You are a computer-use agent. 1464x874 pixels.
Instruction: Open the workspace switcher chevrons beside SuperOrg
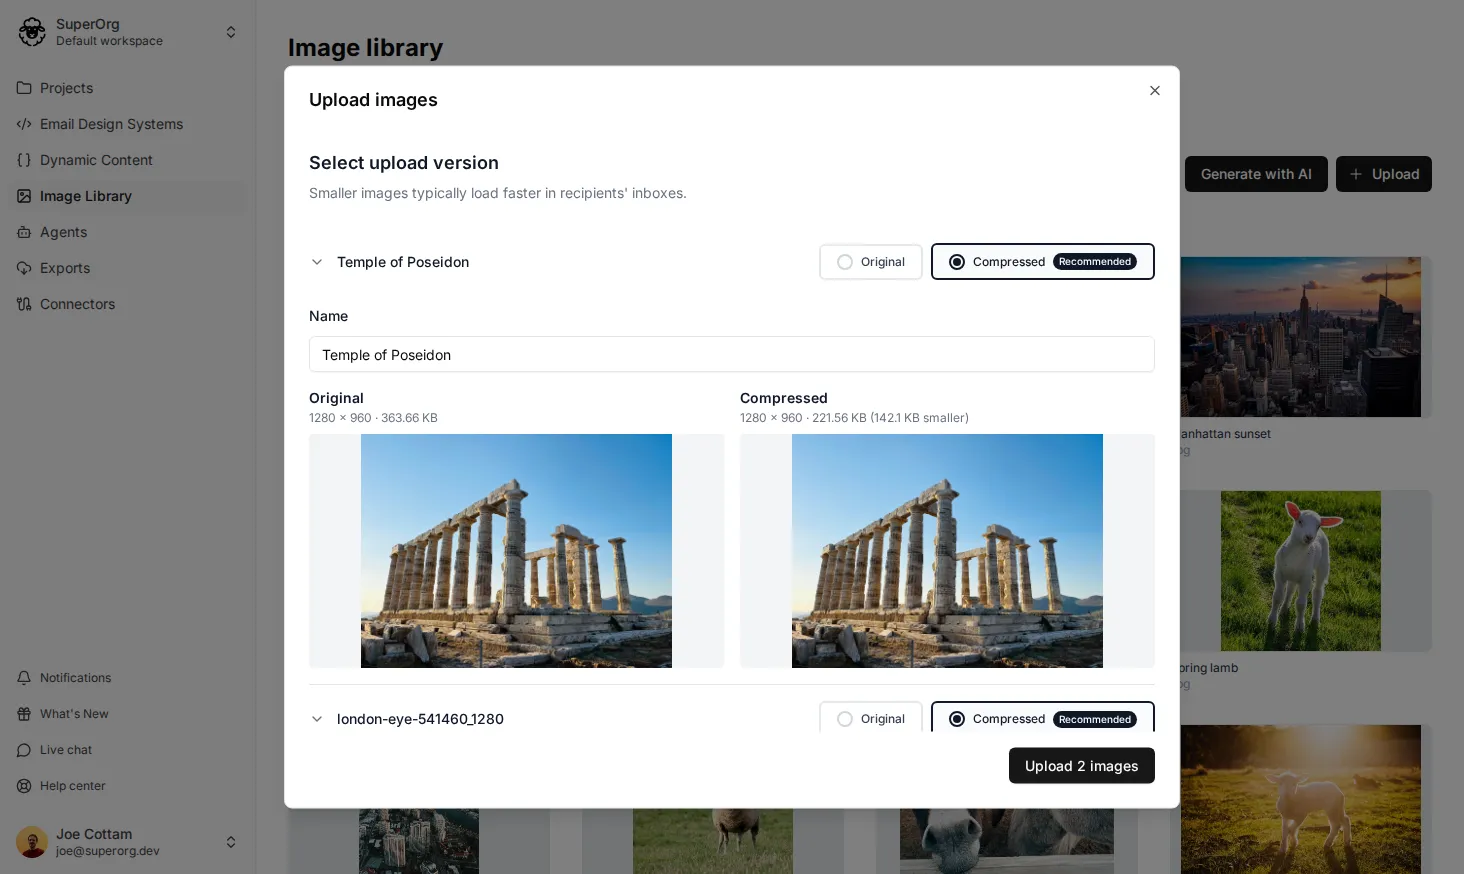(231, 32)
